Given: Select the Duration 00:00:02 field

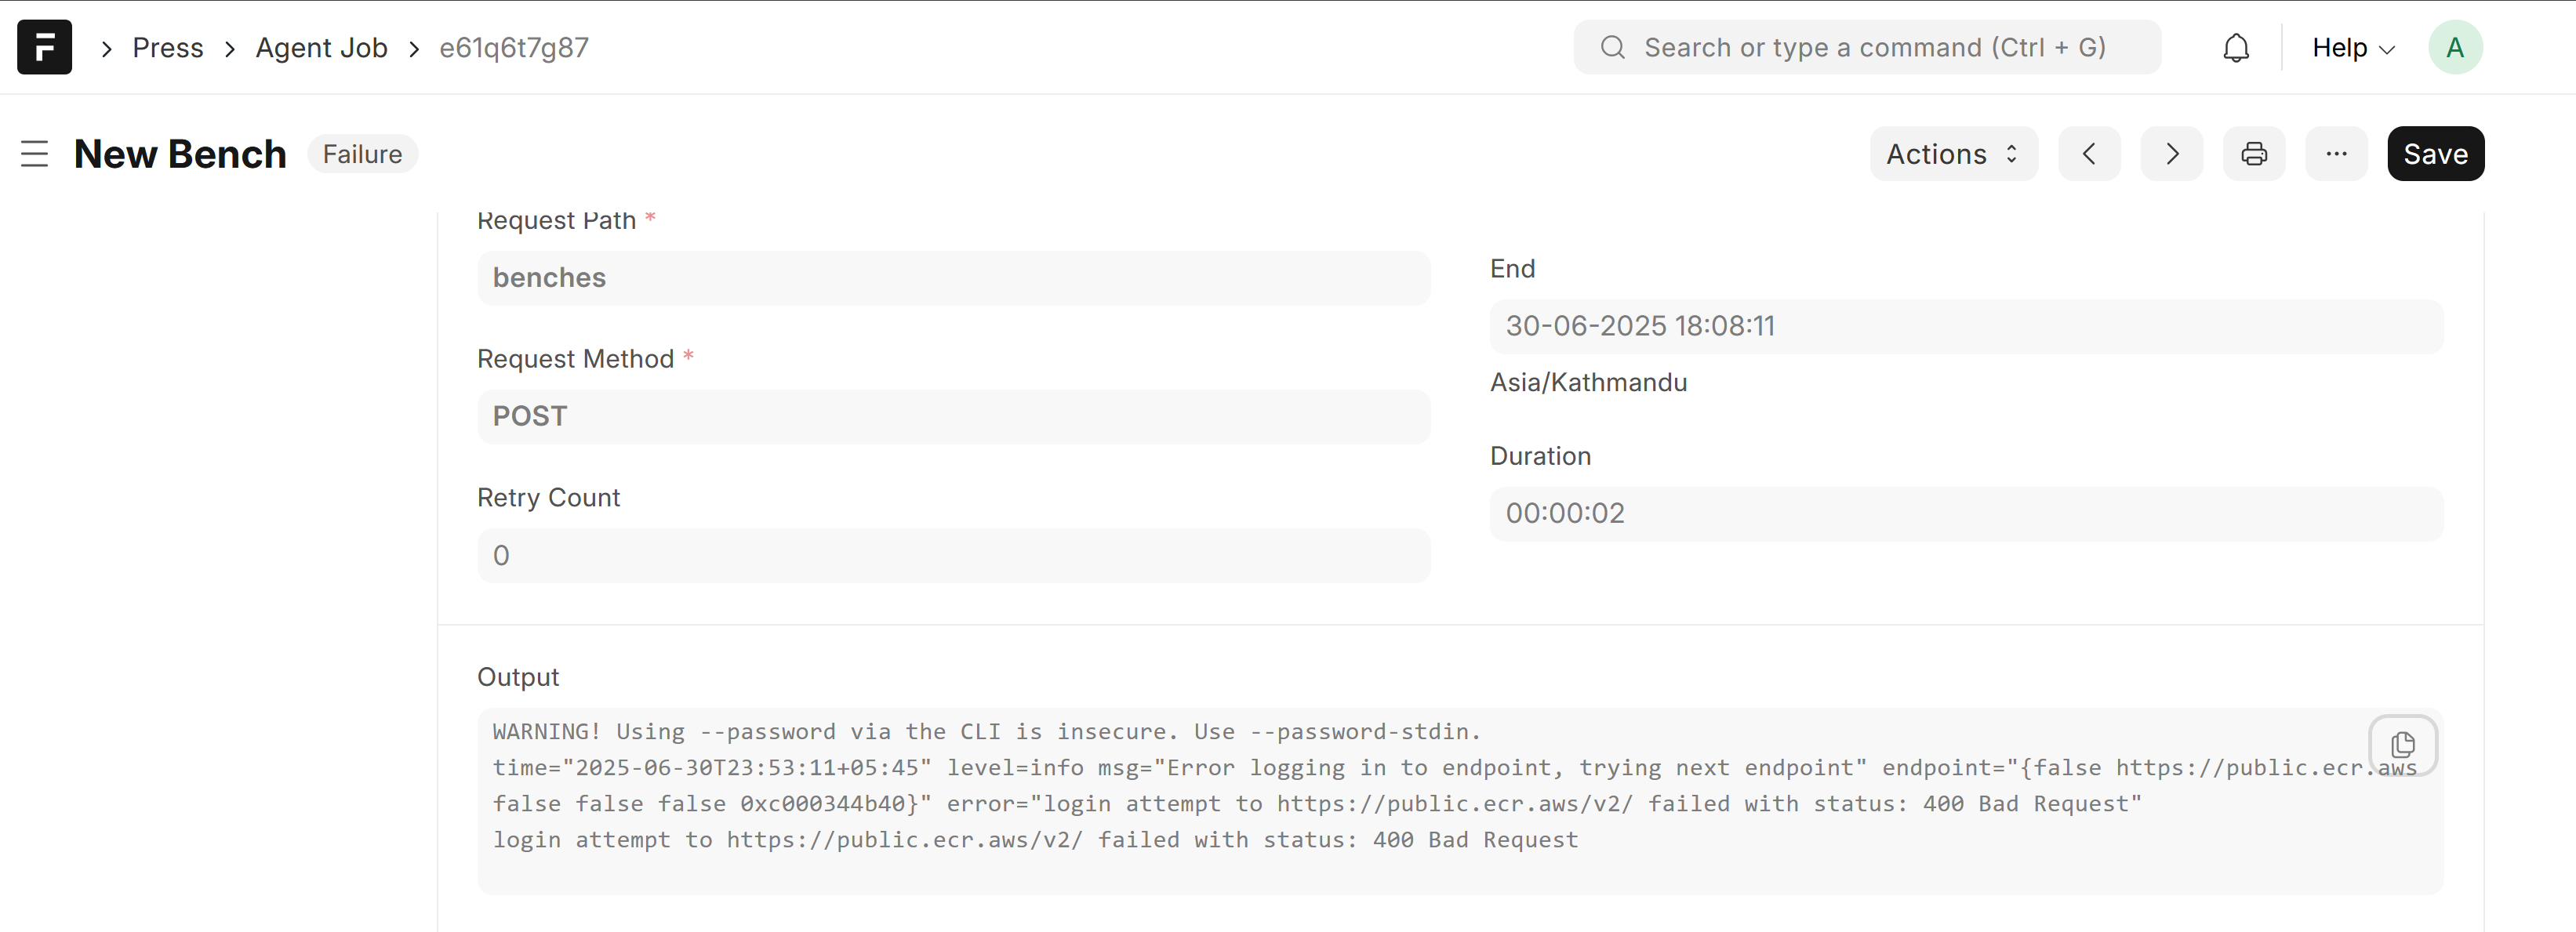Looking at the screenshot, I should coord(1966,514).
